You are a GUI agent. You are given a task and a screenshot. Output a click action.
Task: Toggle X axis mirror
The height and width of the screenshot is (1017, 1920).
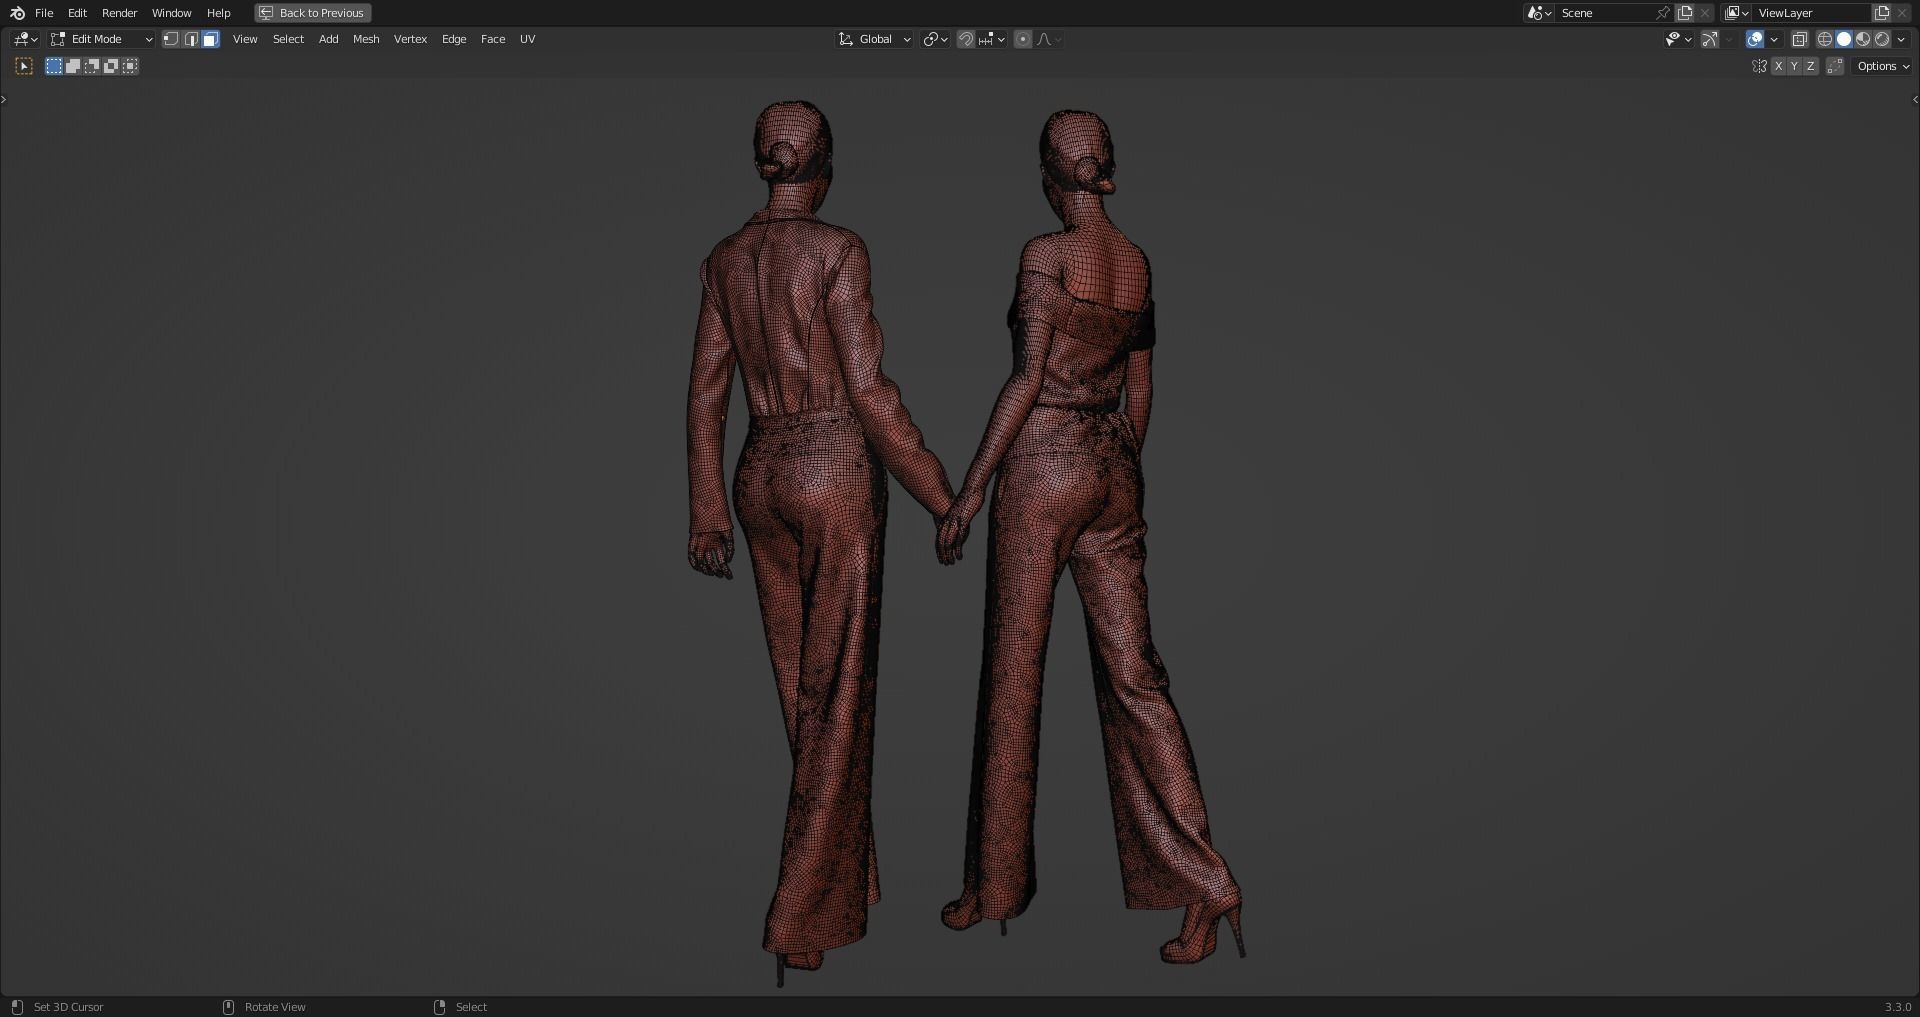pos(1778,66)
